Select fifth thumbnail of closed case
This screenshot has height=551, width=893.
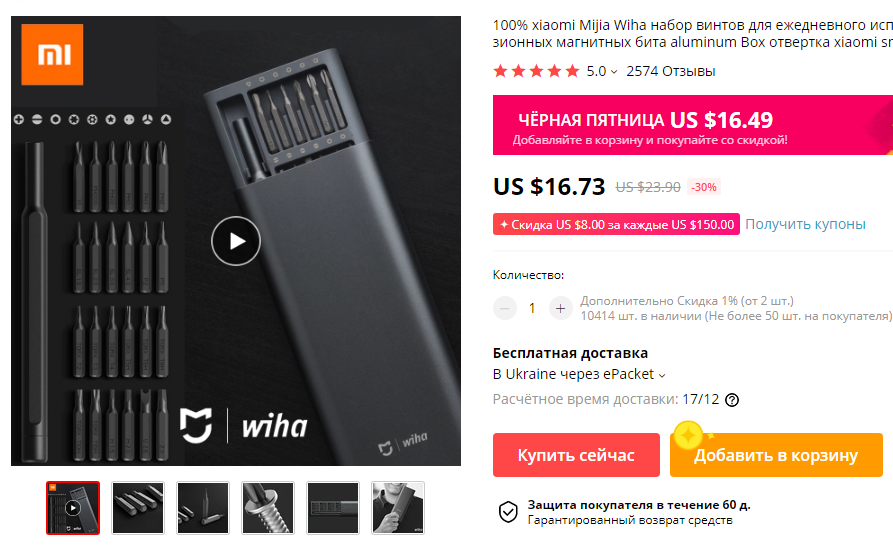[x=333, y=508]
